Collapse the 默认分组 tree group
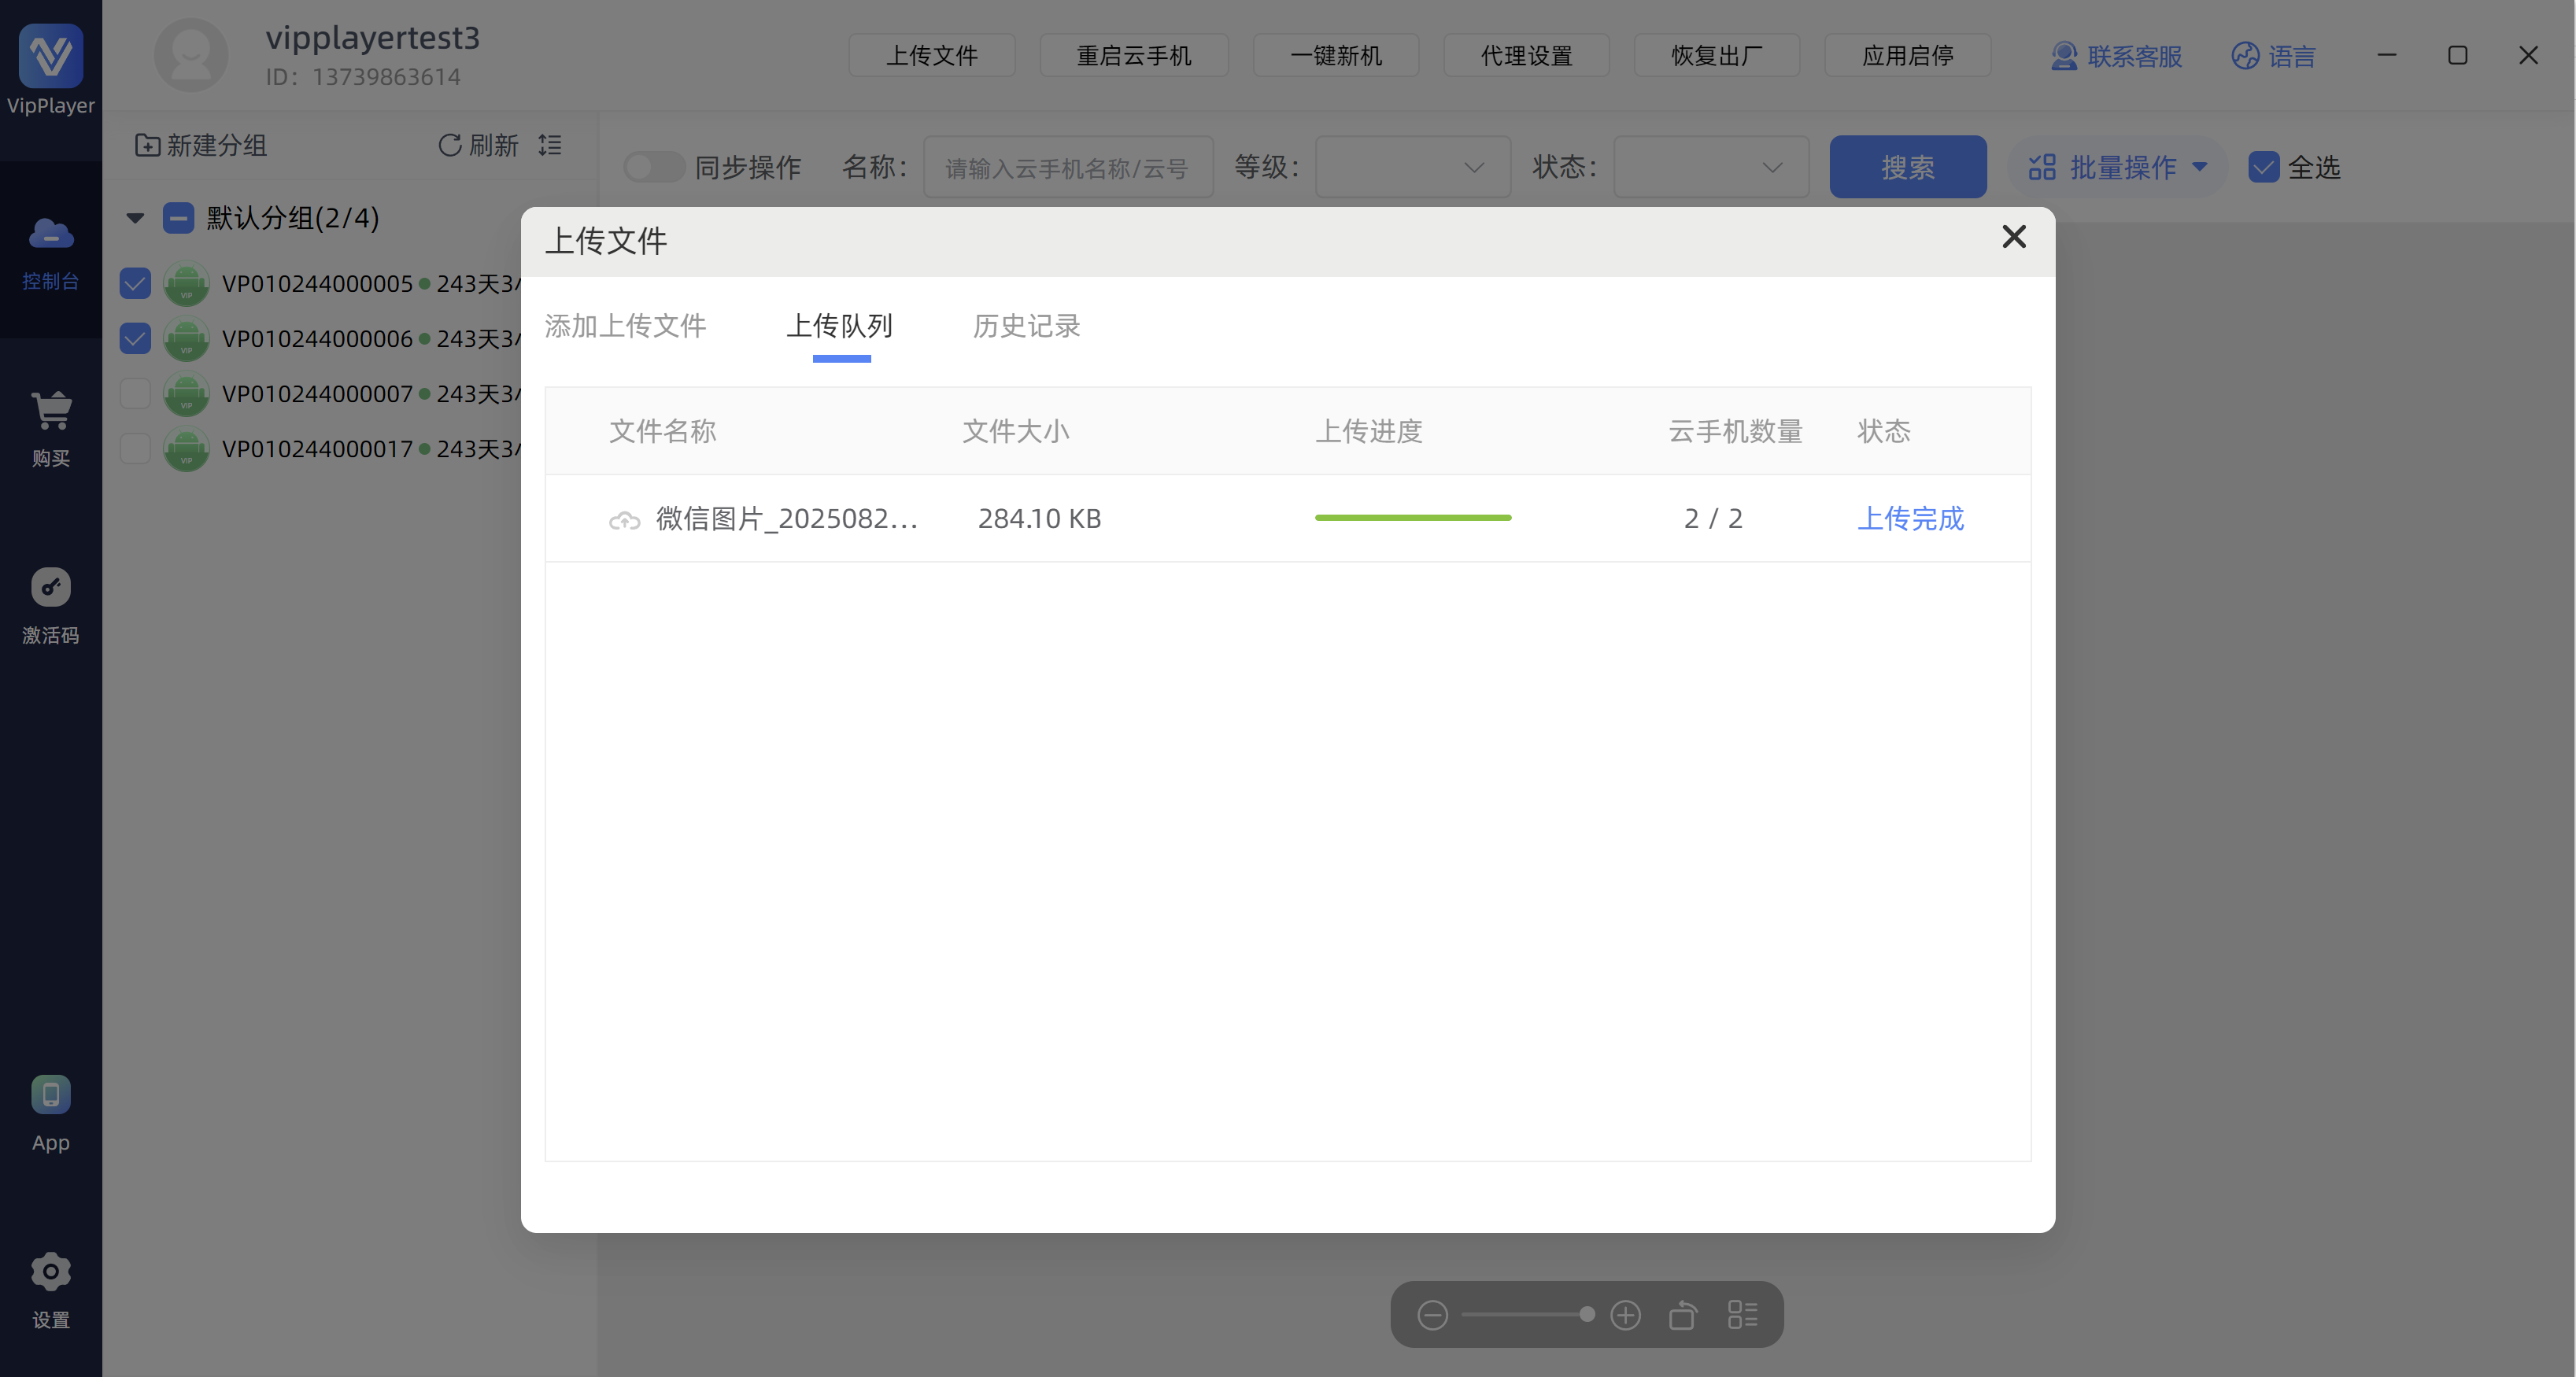The width and height of the screenshot is (2576, 1377). point(135,218)
